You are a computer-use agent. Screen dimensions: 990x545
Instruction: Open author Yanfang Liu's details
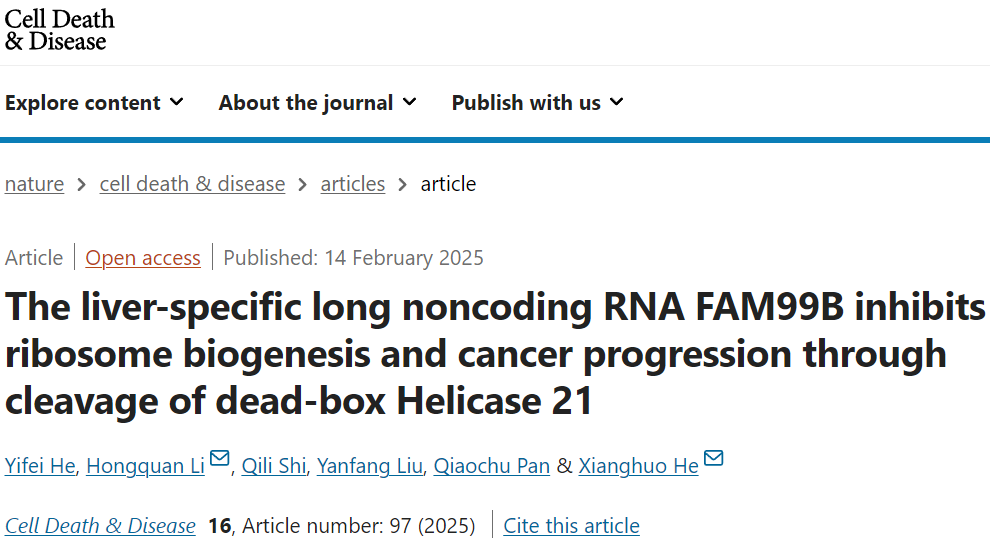click(x=369, y=465)
